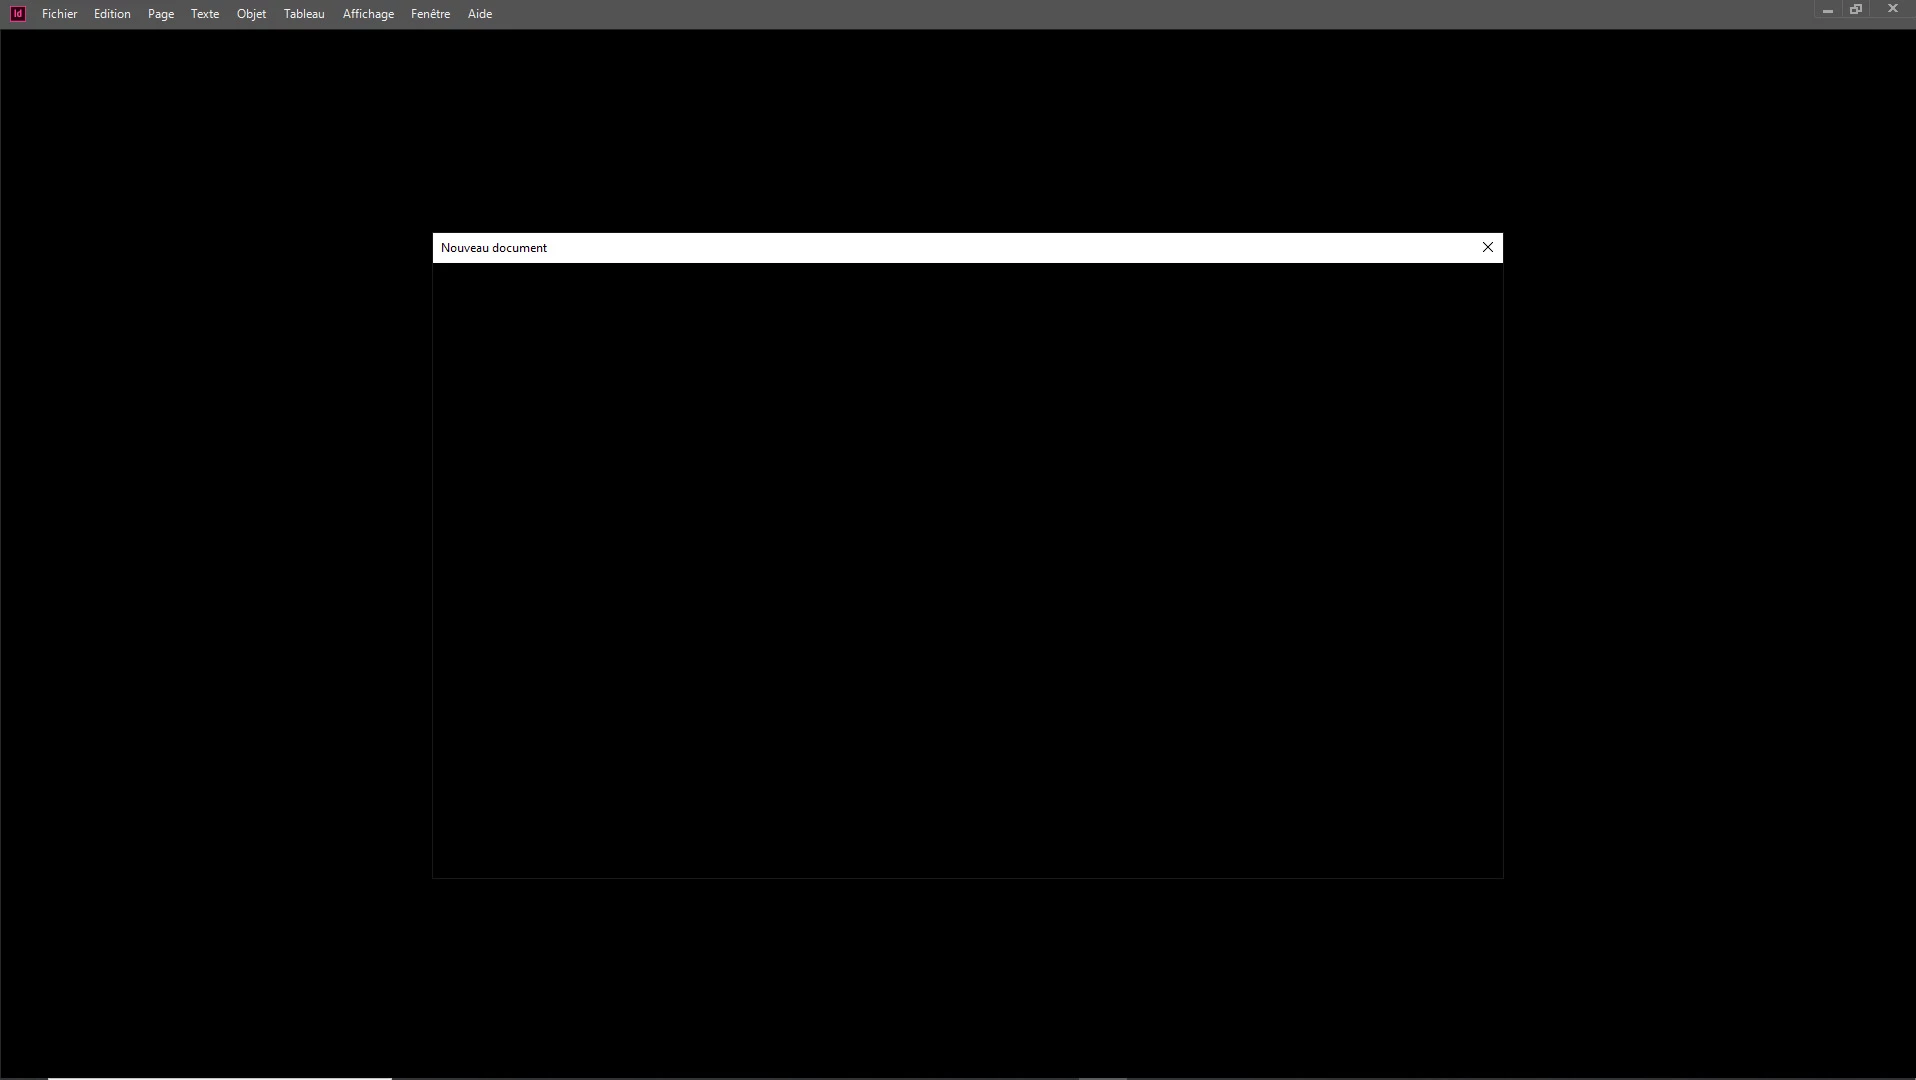Close the Nouveau document dialog
The image size is (1916, 1080).
[x=1487, y=247]
